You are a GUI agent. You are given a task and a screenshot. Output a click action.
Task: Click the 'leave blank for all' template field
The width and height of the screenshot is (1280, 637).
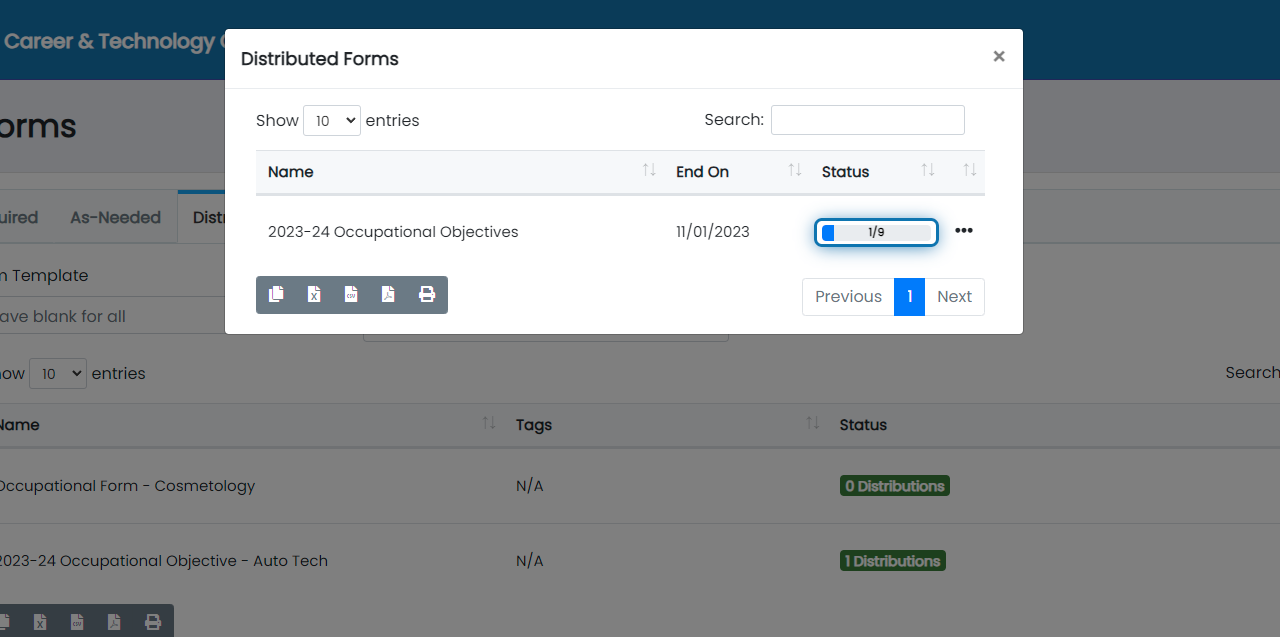112,316
